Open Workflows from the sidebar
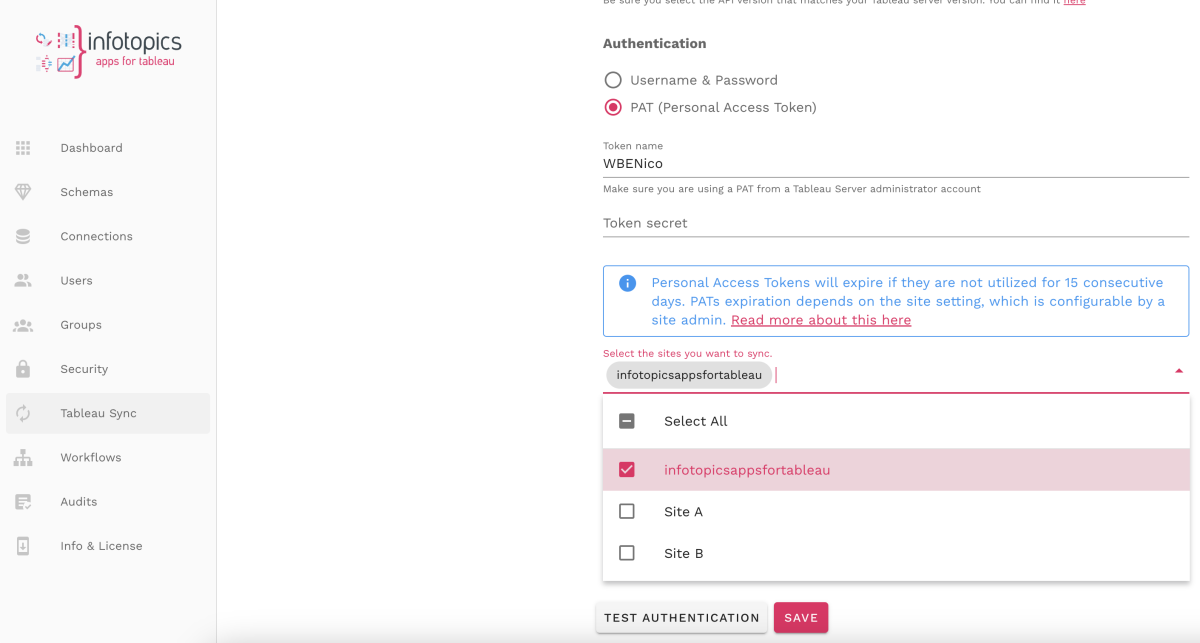The image size is (1200, 643). tap(22, 457)
